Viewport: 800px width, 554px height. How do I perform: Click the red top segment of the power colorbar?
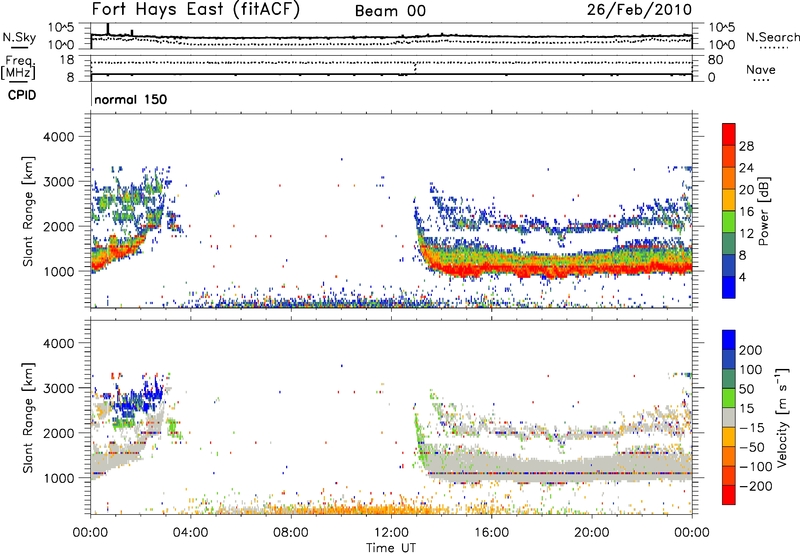(729, 134)
